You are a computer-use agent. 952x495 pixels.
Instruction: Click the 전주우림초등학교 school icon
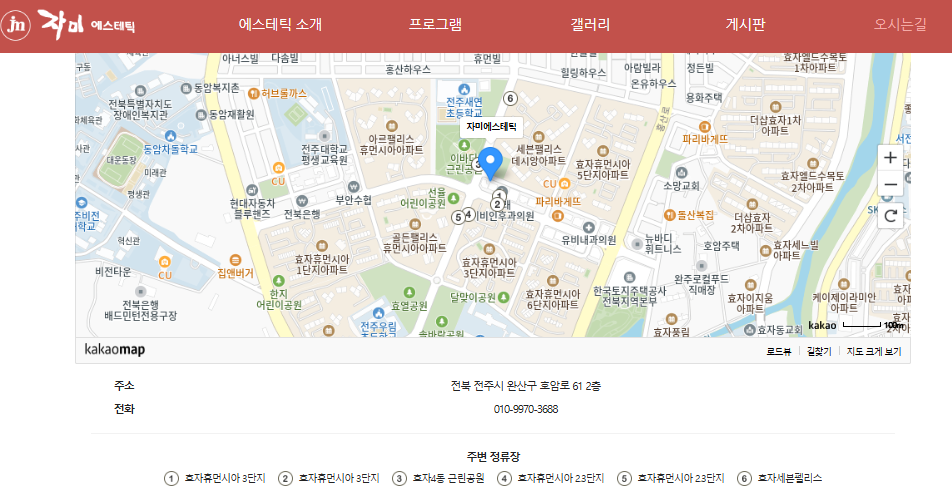tap(379, 313)
